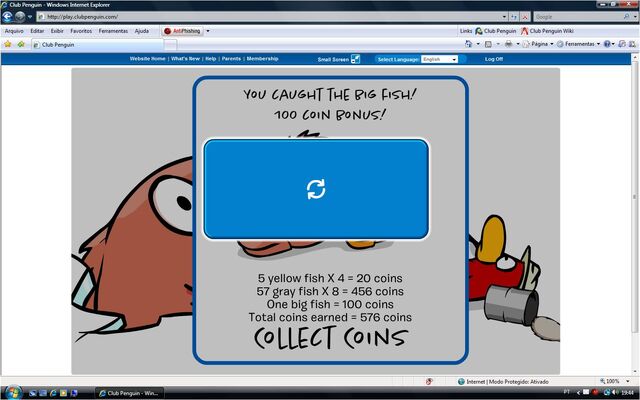Click the Home page icon
This screenshot has height=400, width=640.
pos(469,44)
